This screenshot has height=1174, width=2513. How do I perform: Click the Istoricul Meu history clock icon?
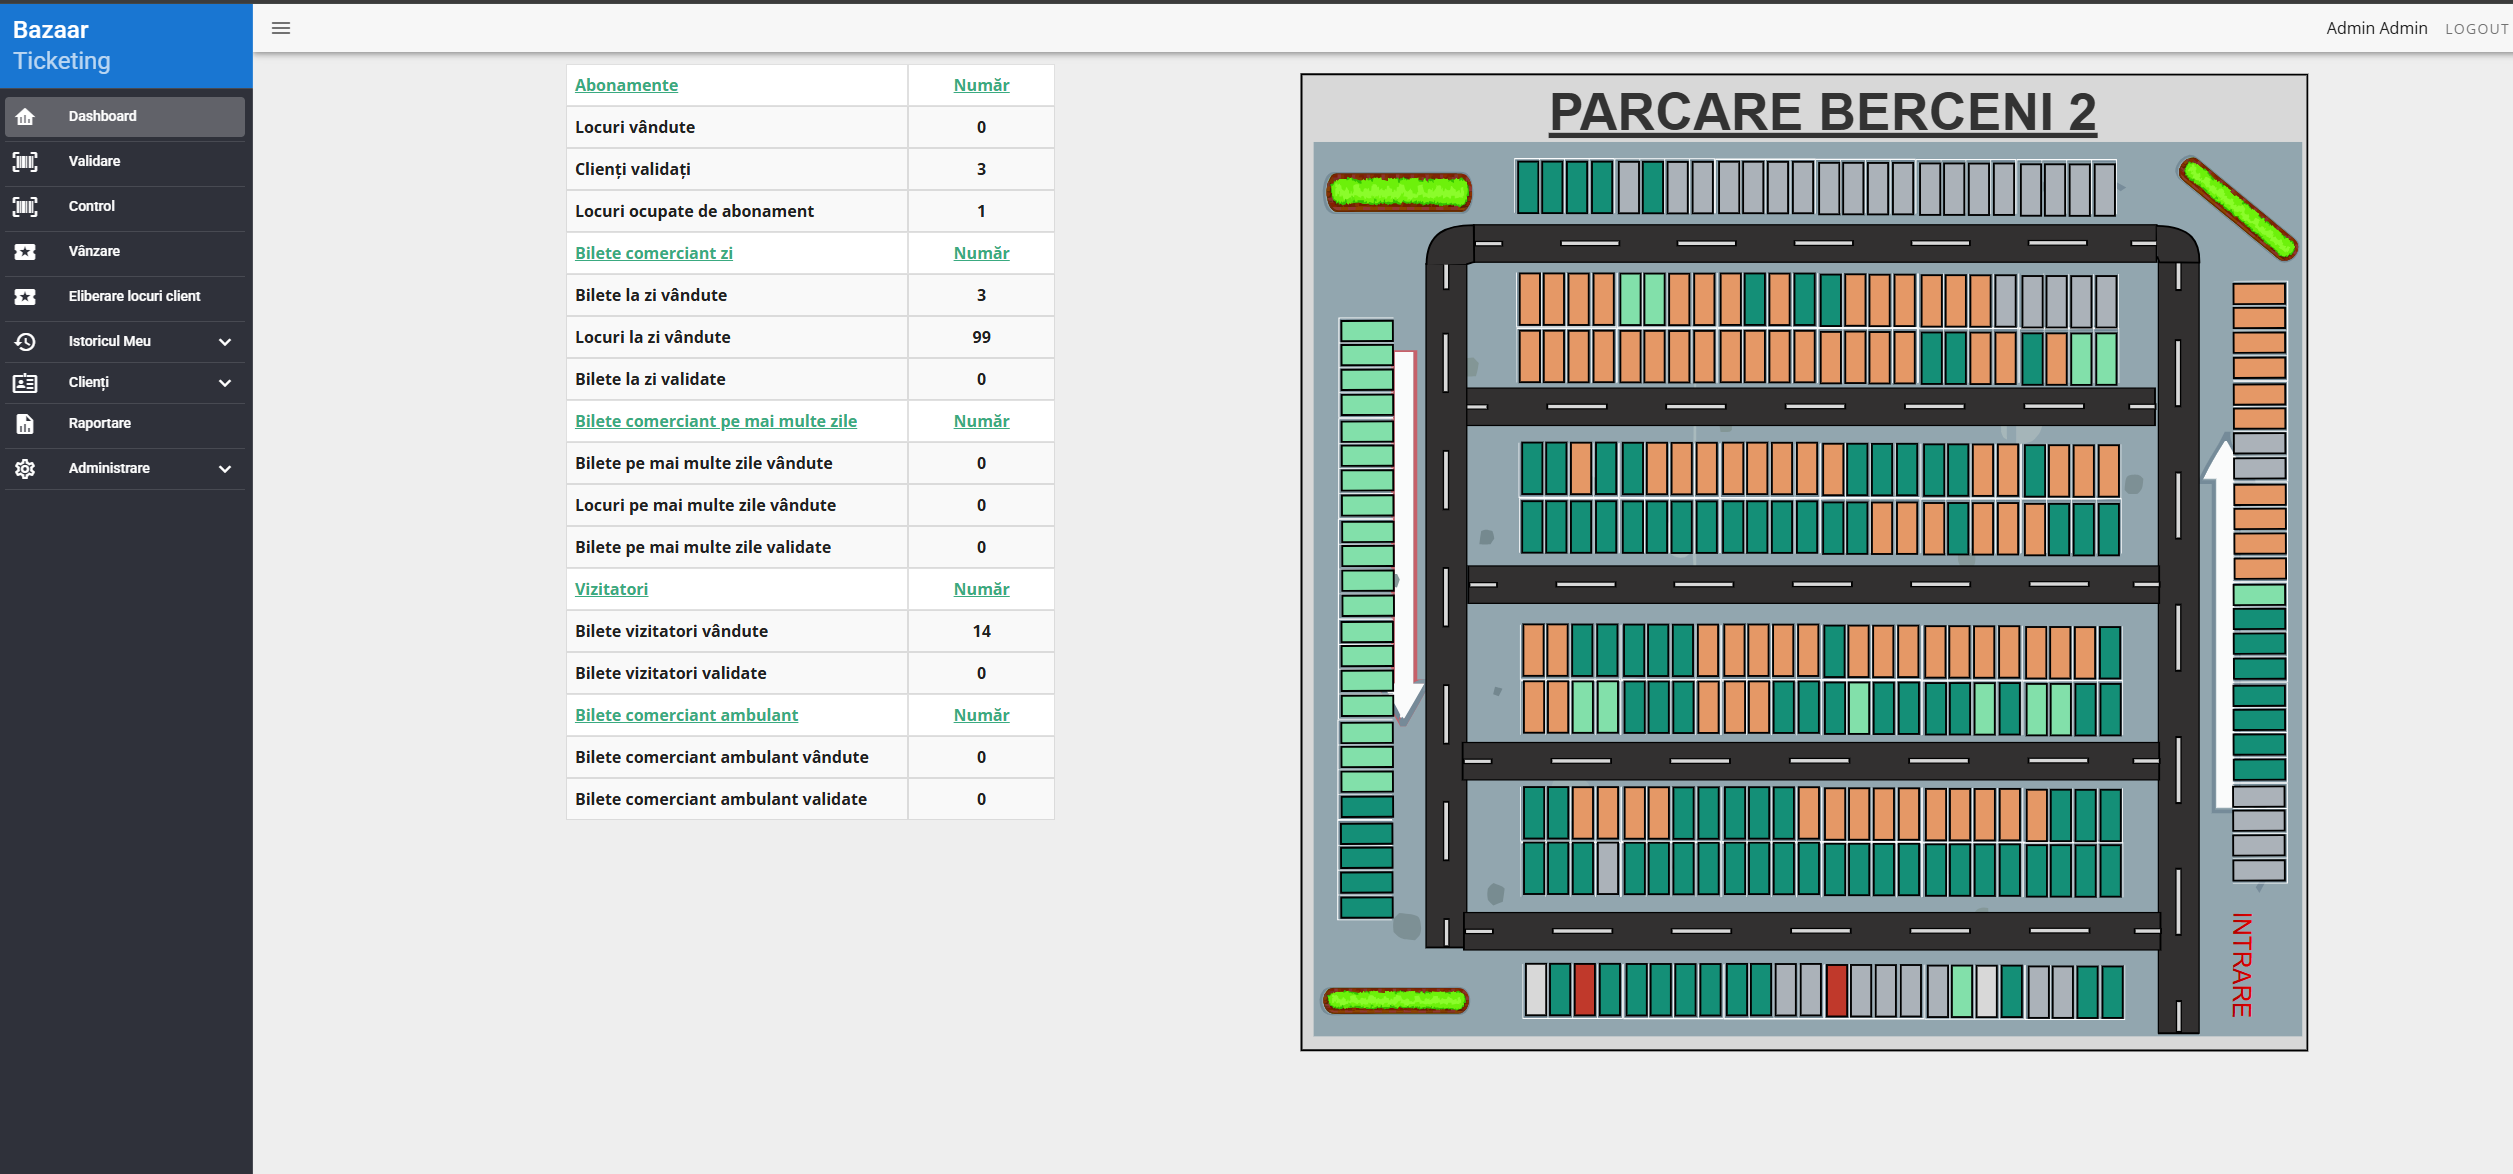click(x=25, y=342)
